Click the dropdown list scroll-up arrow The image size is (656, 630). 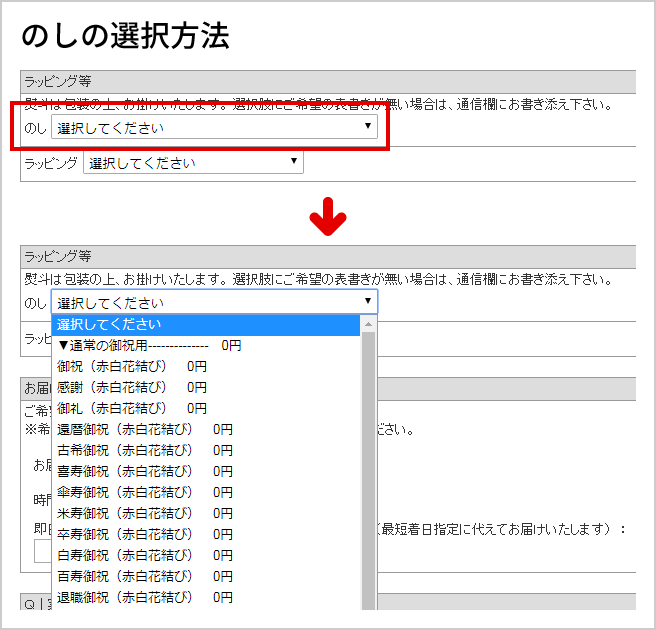pos(368,324)
